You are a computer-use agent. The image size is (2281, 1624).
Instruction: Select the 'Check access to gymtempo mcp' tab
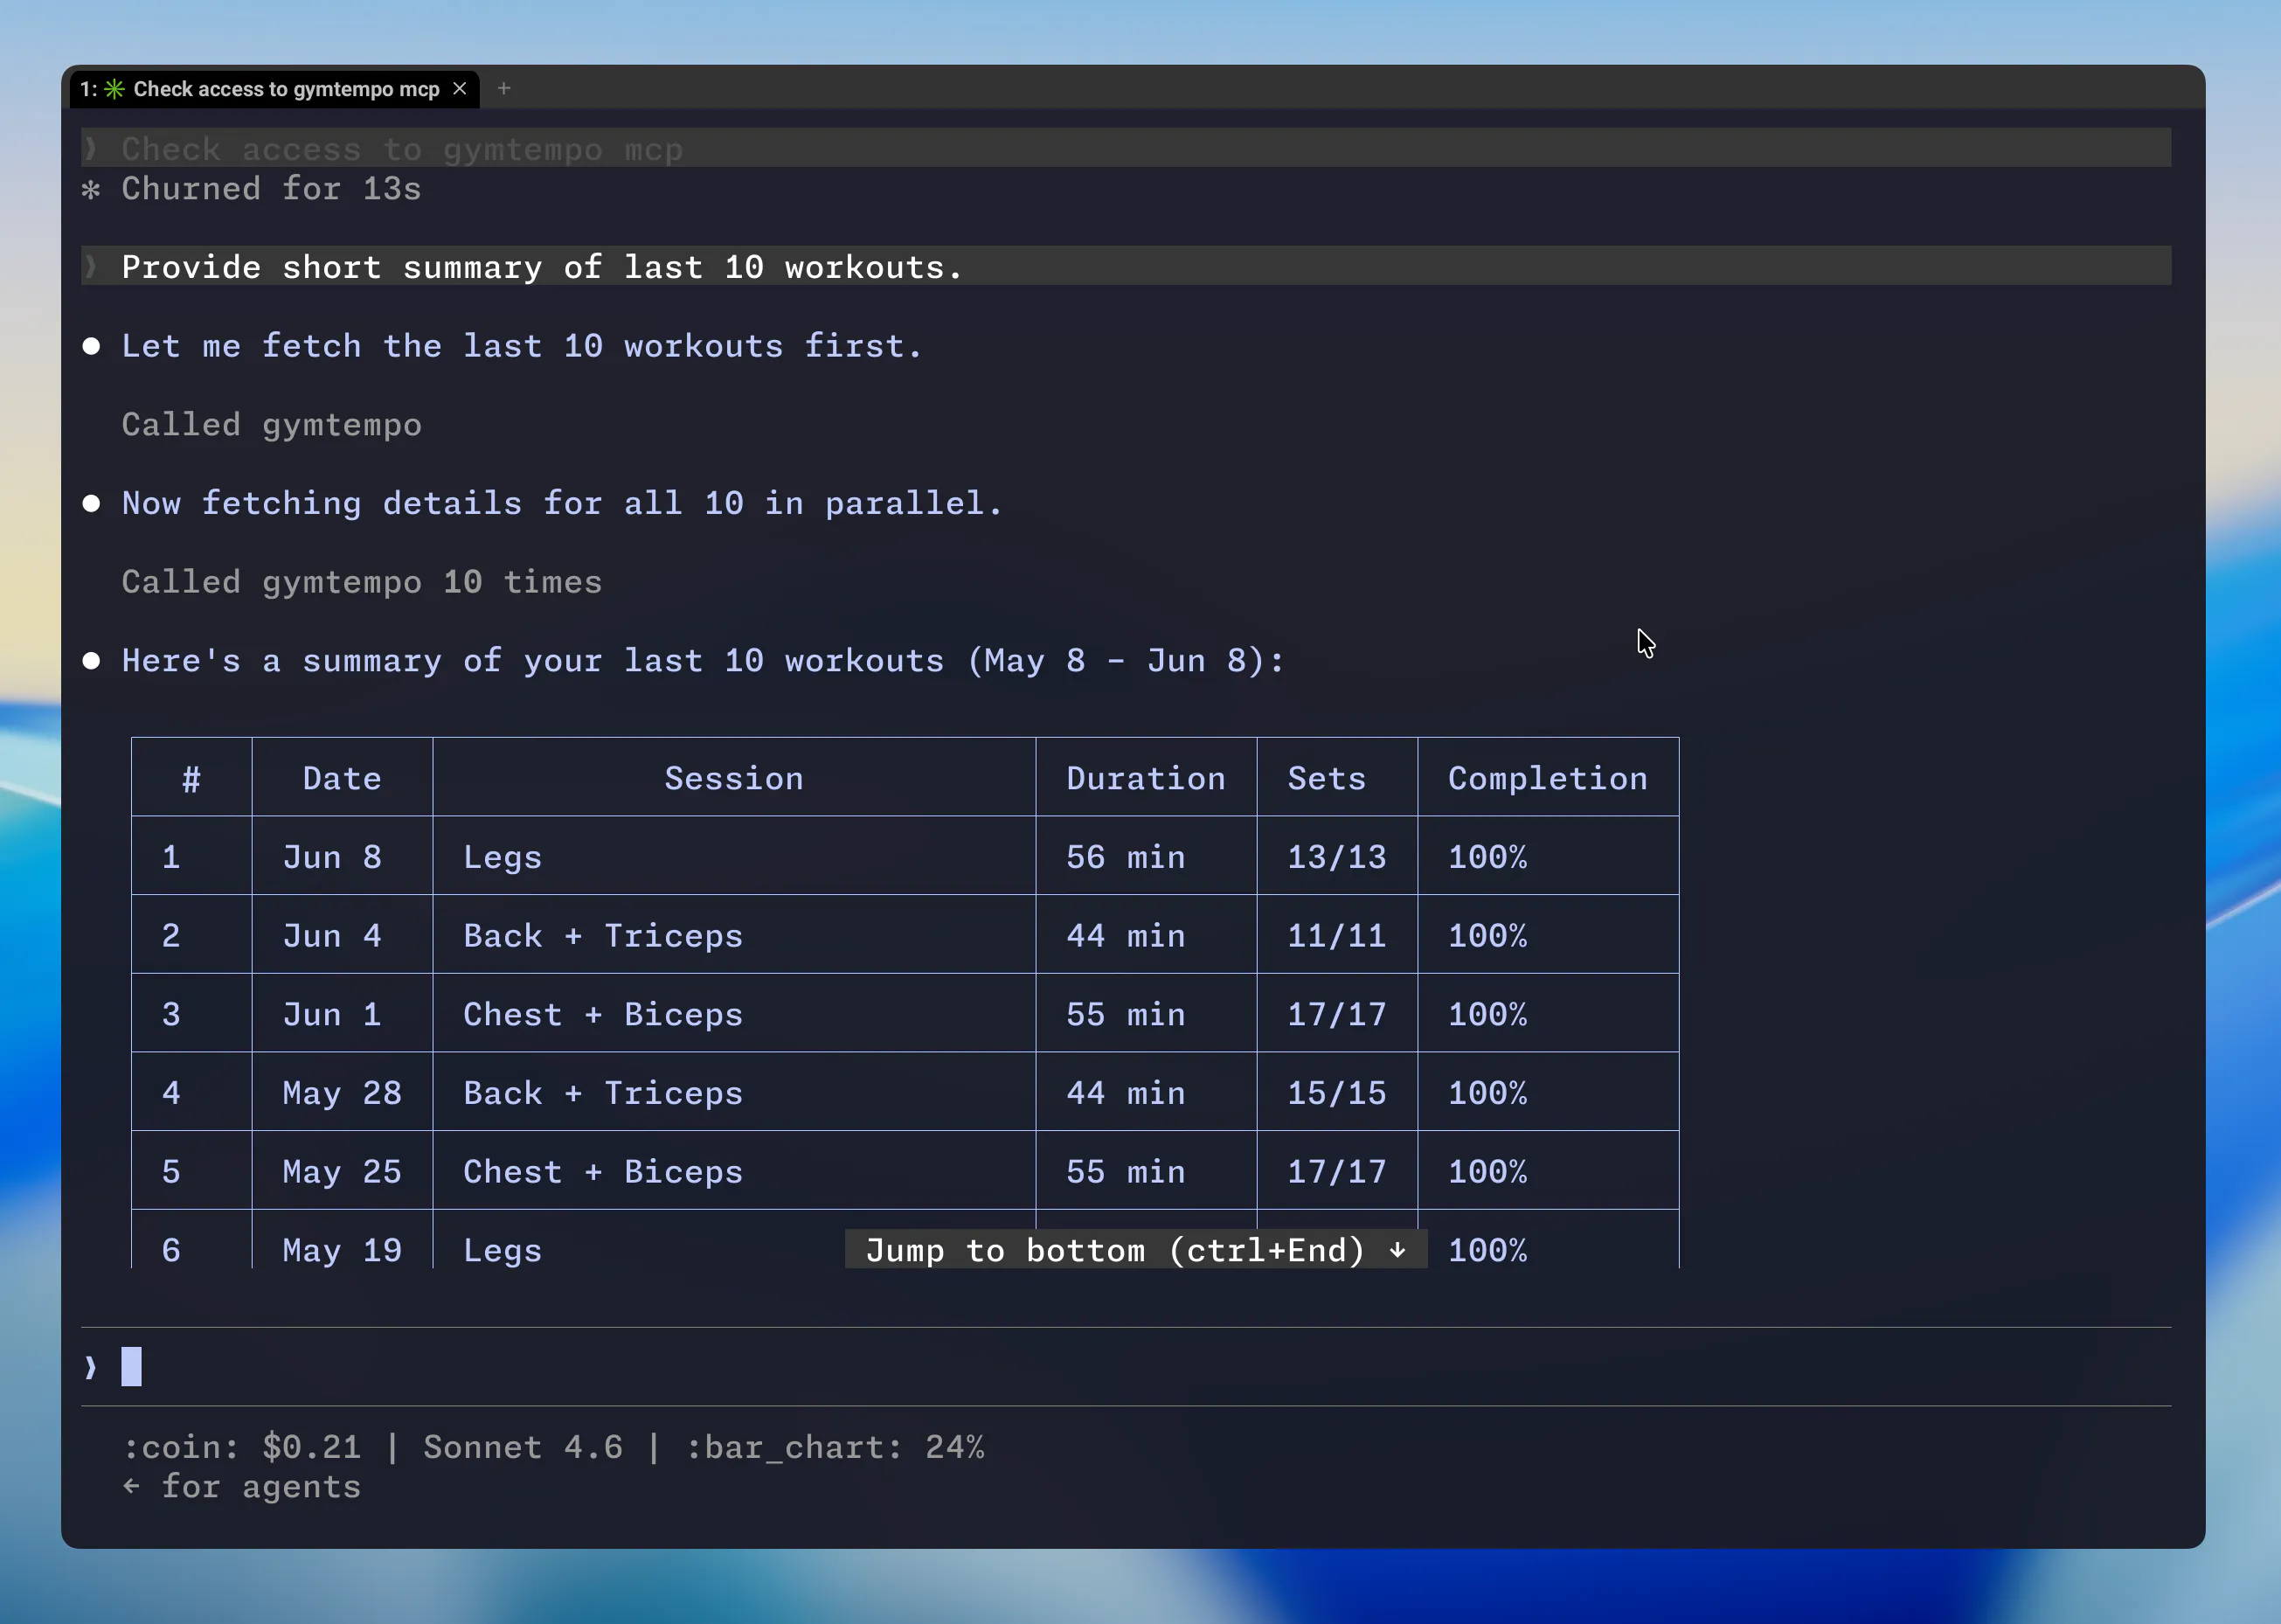click(274, 89)
